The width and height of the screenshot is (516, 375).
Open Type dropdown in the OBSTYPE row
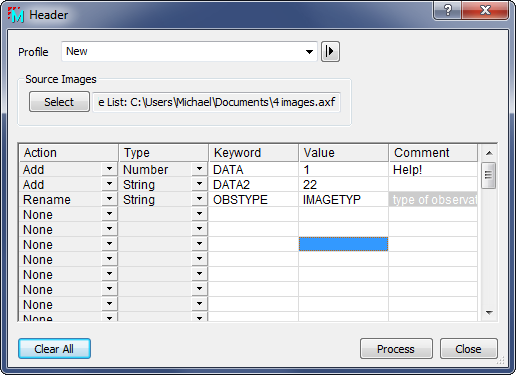[199, 199]
